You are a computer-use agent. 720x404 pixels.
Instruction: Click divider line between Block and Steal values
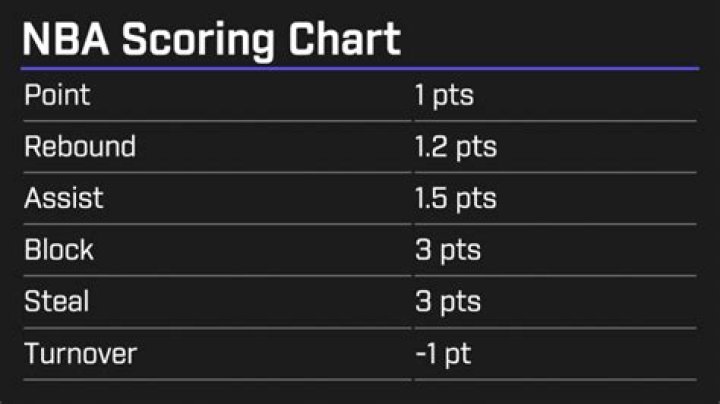coord(555,275)
